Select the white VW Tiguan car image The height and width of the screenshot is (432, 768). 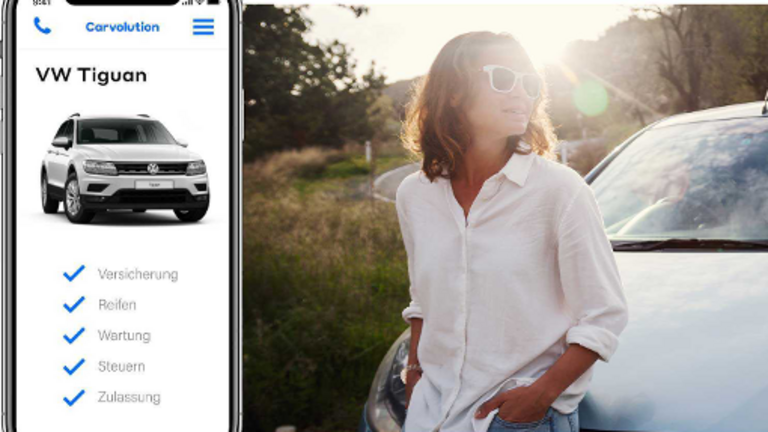point(125,168)
